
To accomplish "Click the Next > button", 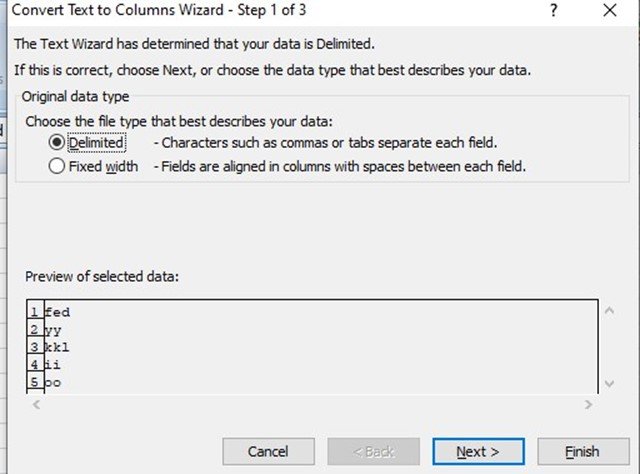I will click(478, 452).
